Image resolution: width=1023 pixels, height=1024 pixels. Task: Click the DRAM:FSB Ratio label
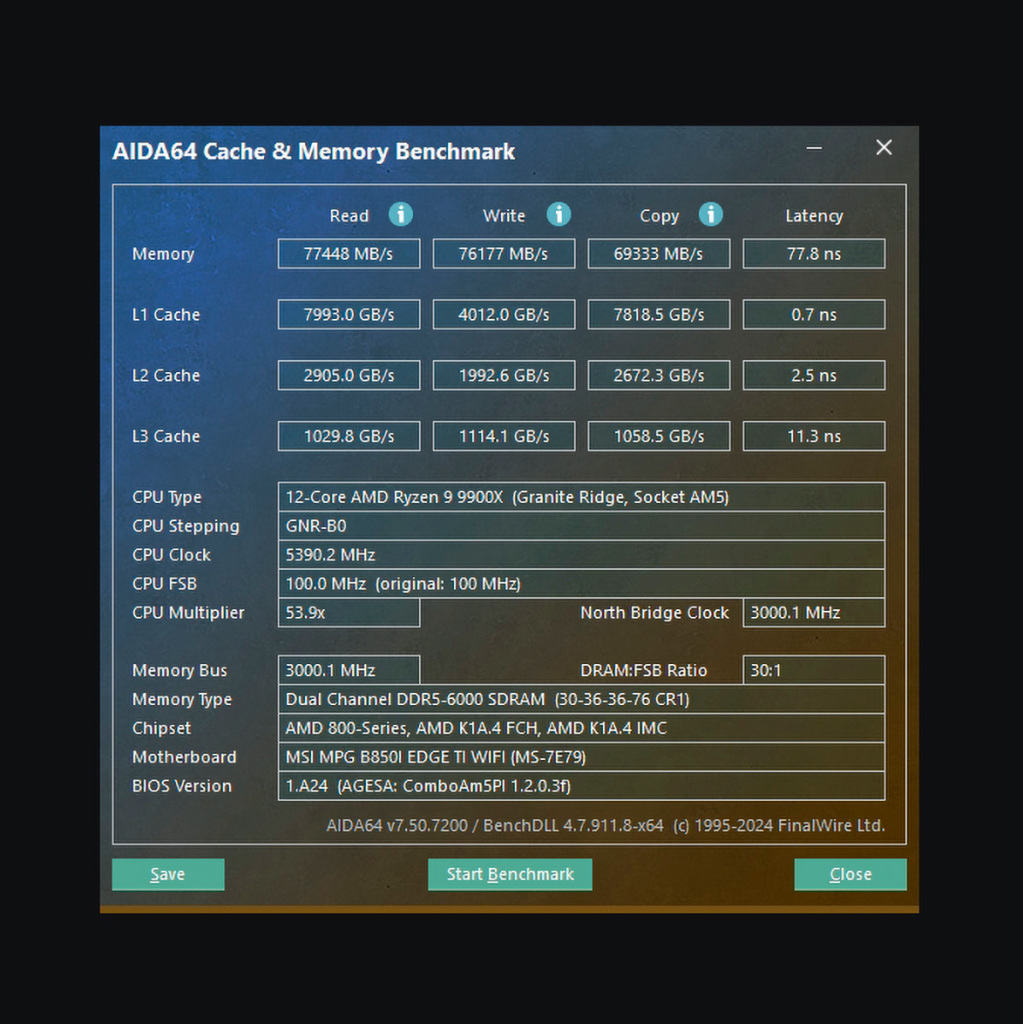(x=643, y=670)
